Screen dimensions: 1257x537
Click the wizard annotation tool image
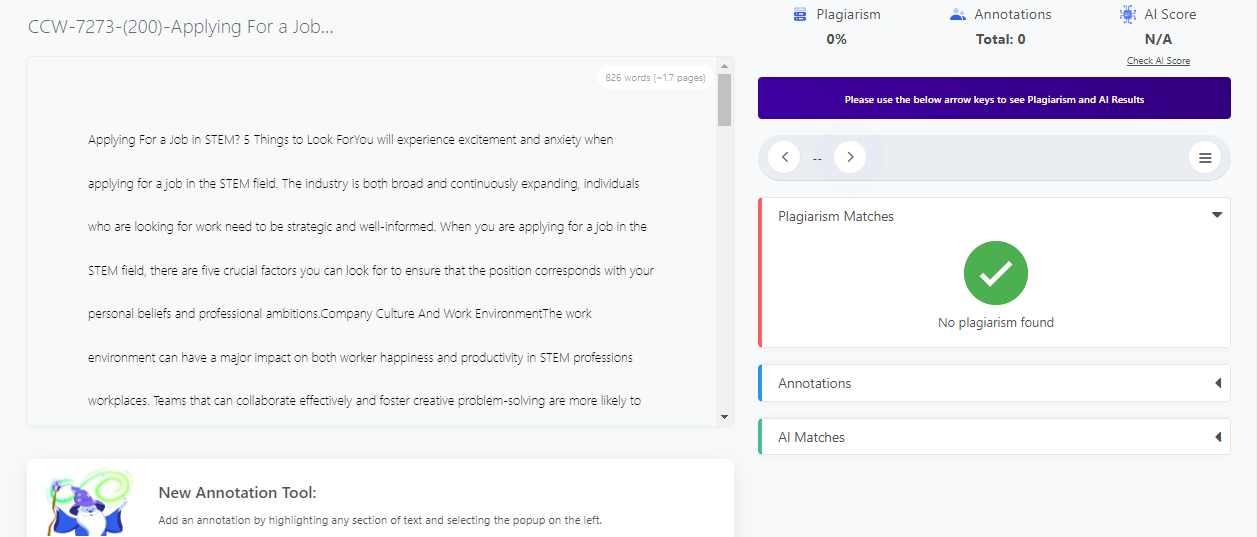coord(90,502)
